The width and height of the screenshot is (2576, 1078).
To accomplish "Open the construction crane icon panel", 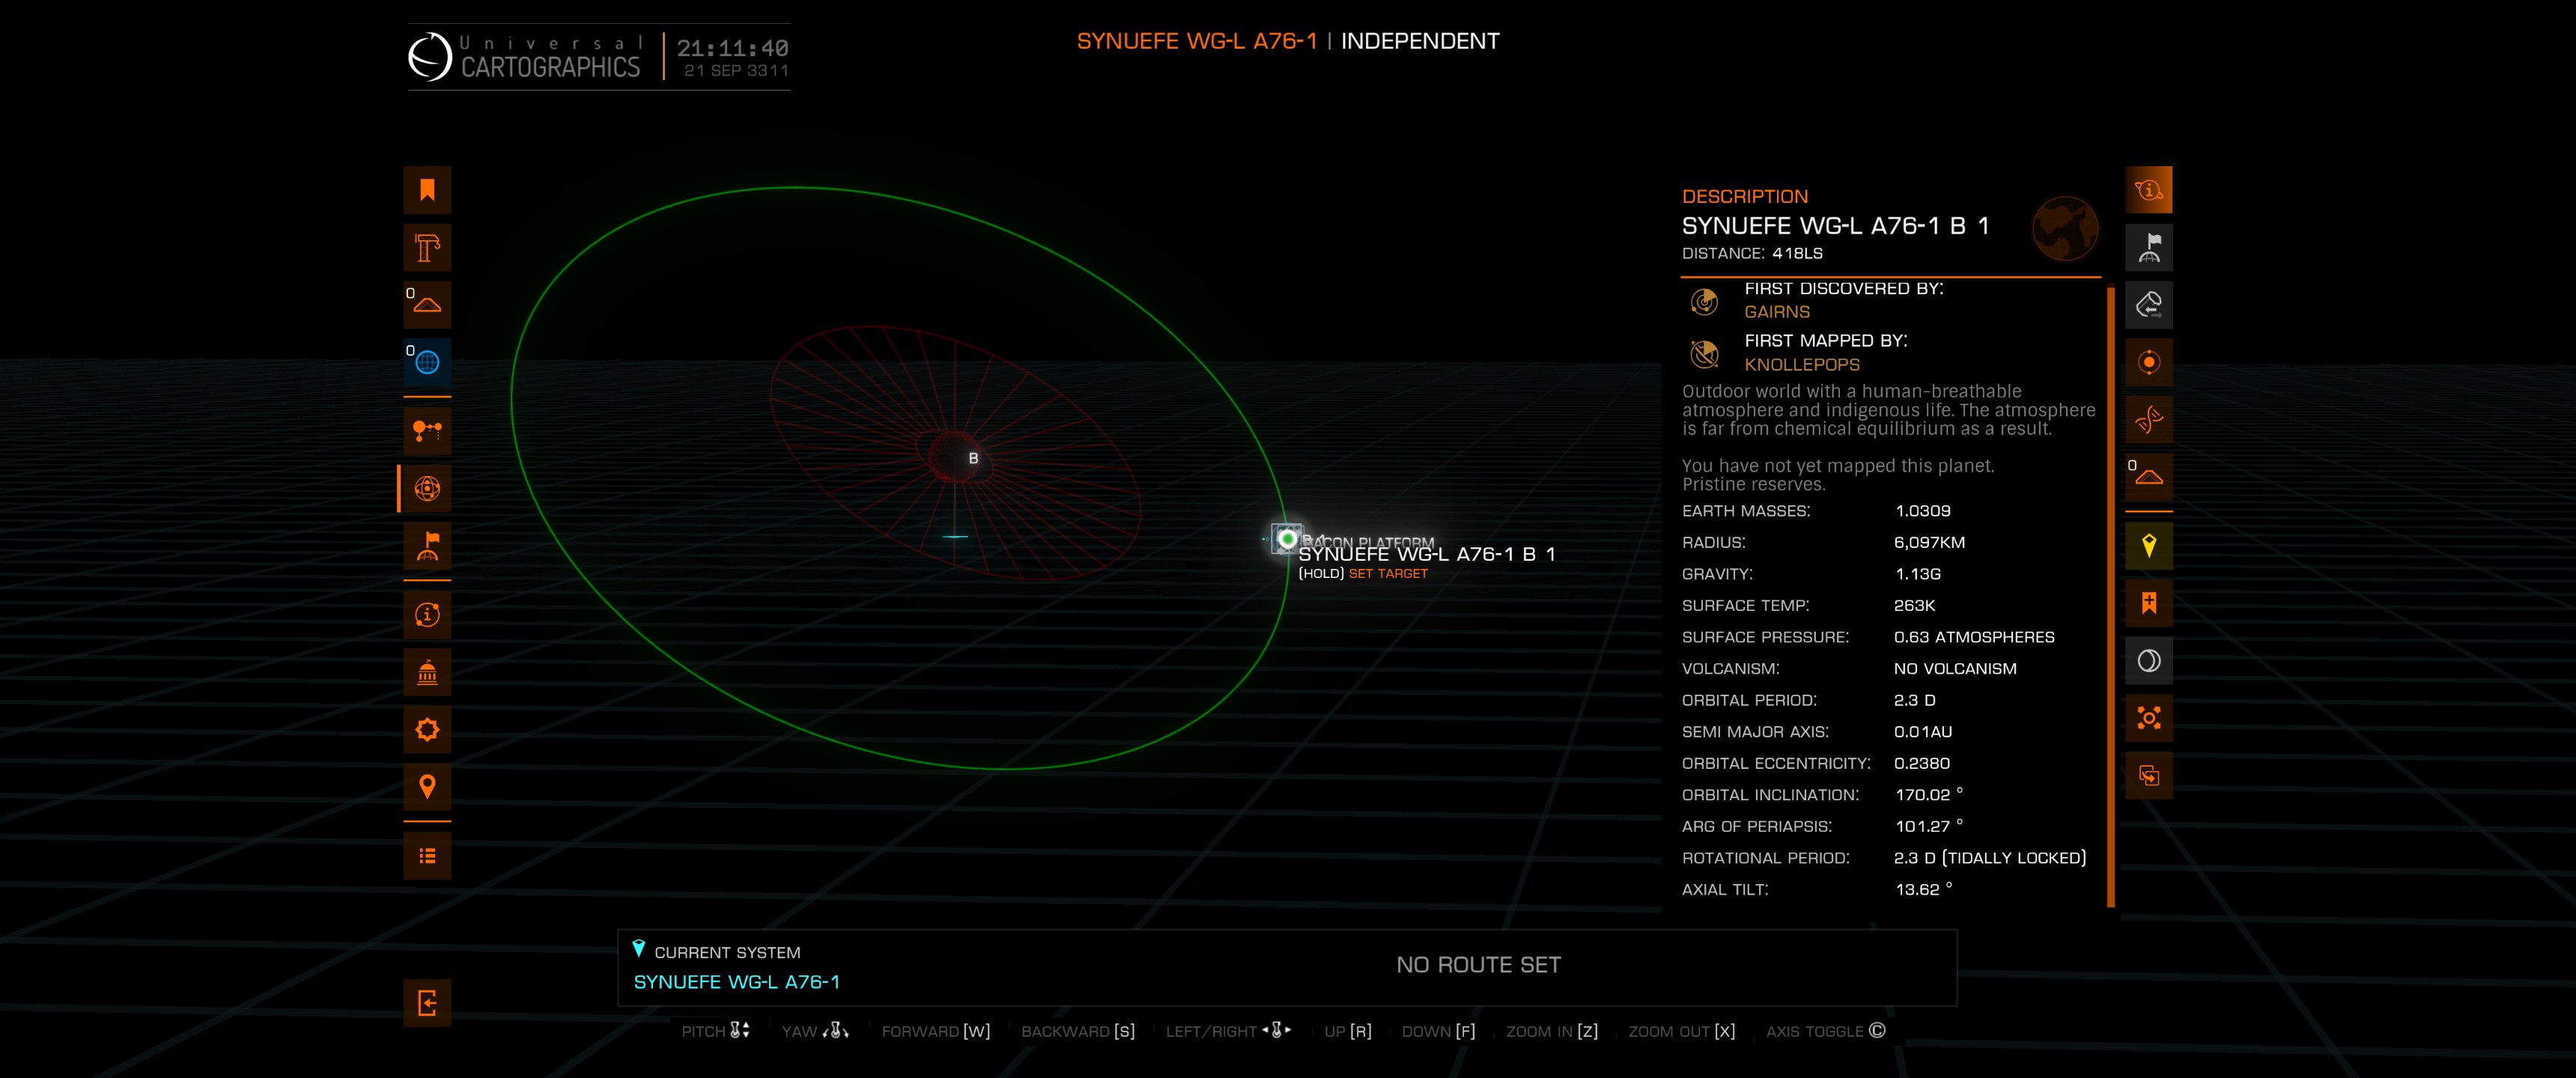I will click(427, 248).
